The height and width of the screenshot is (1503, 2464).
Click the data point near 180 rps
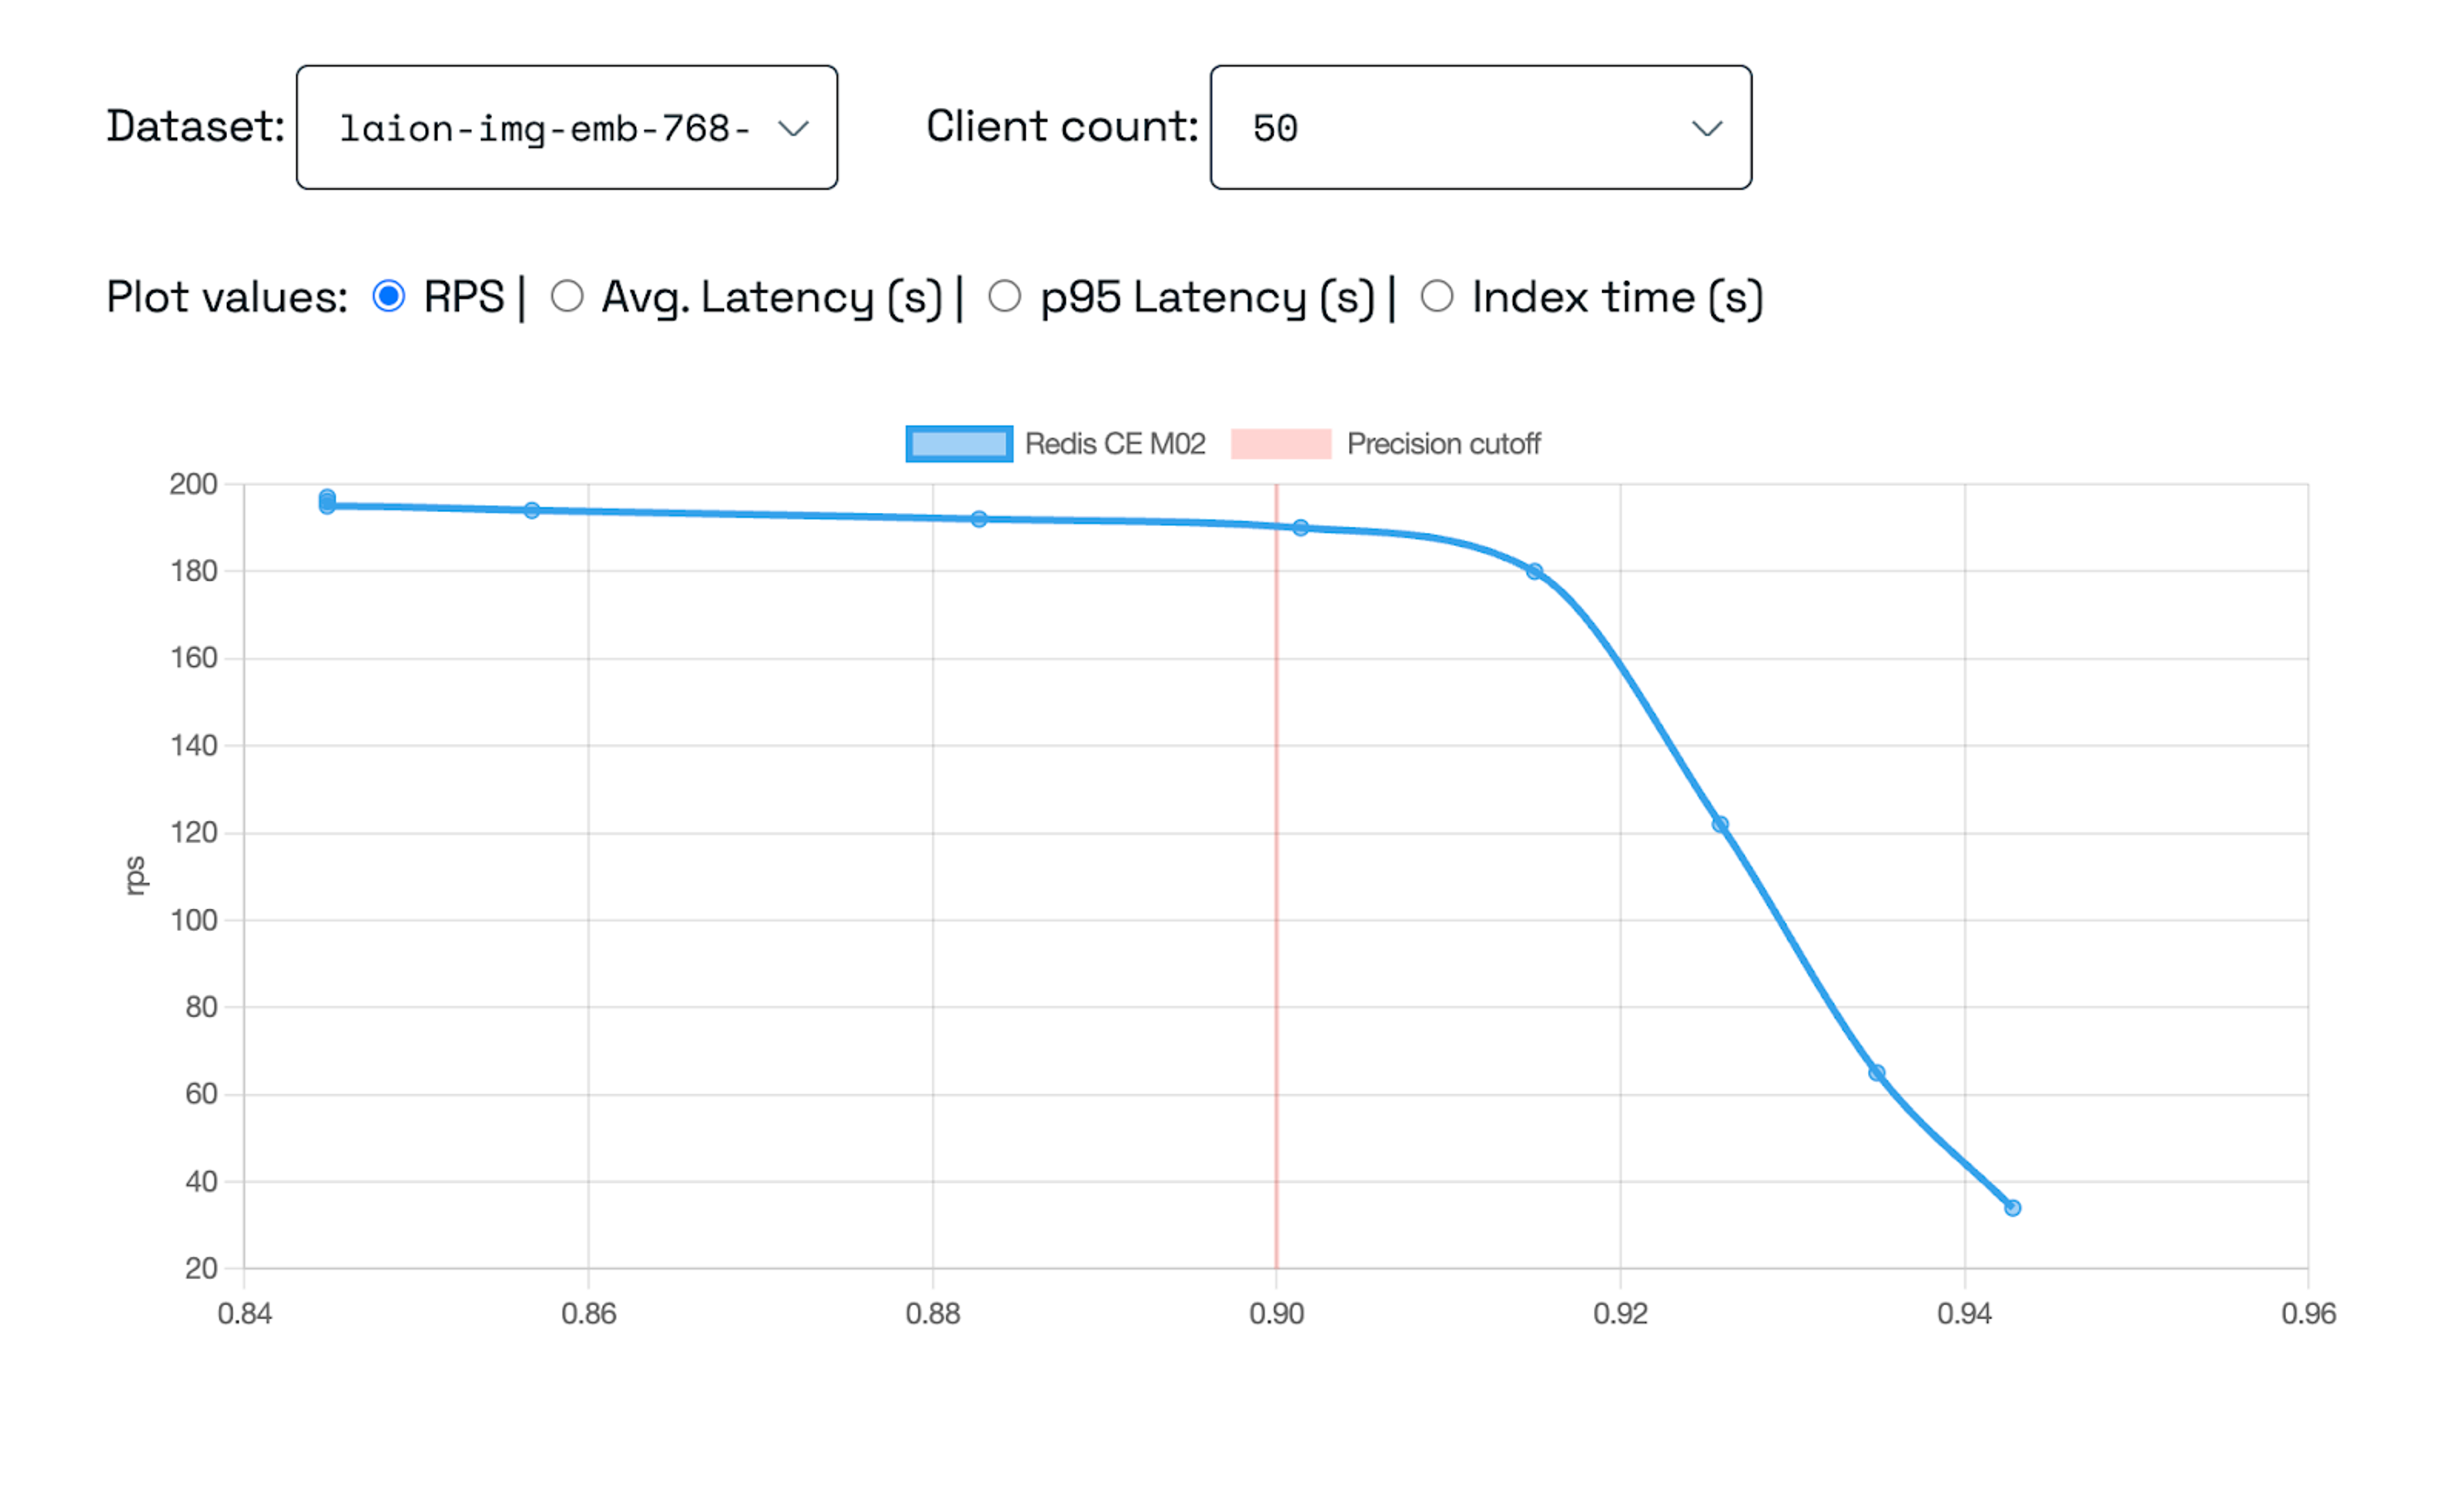pyautogui.click(x=1535, y=572)
